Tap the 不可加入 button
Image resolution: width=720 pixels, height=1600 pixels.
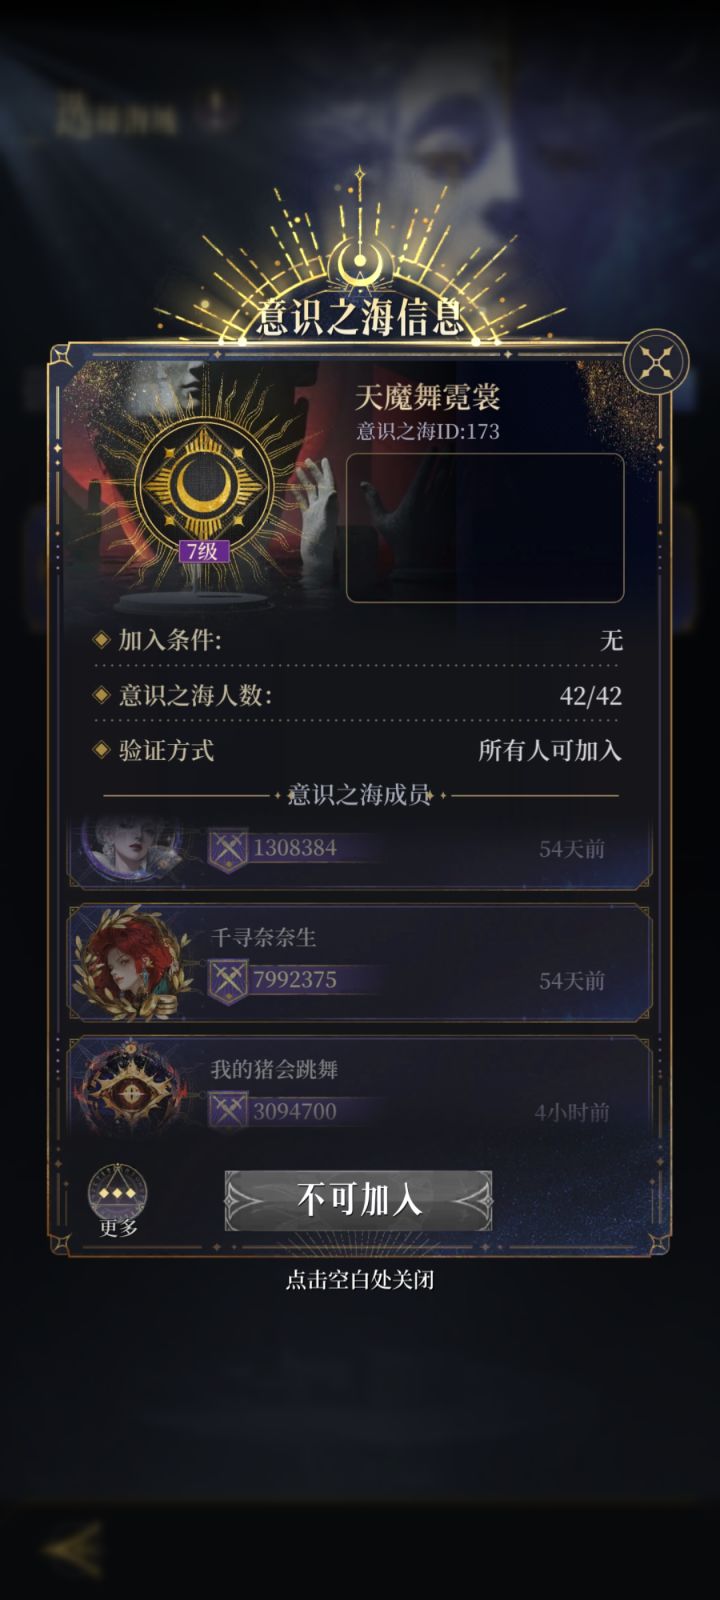358,1200
